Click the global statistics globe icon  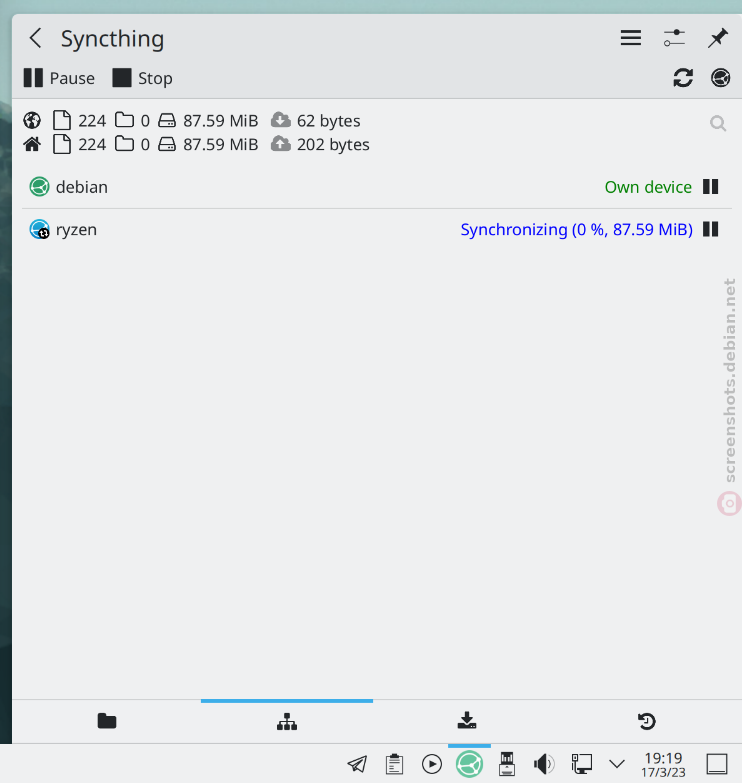(x=32, y=120)
